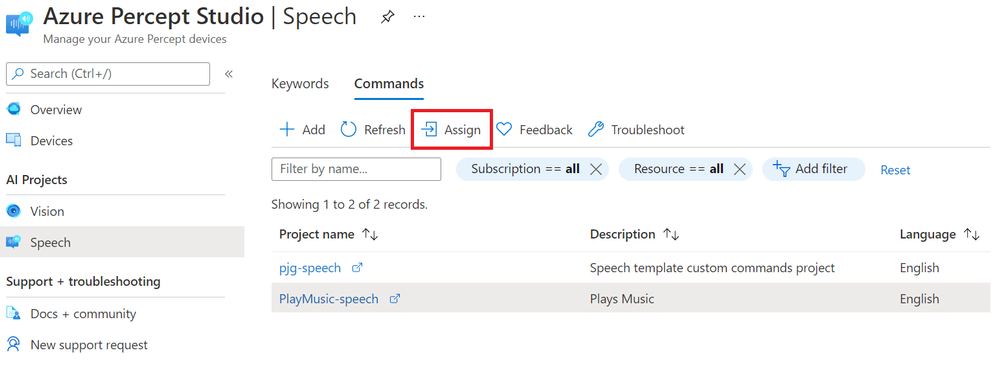
Task: Select Speech under AI Projects
Action: click(50, 243)
